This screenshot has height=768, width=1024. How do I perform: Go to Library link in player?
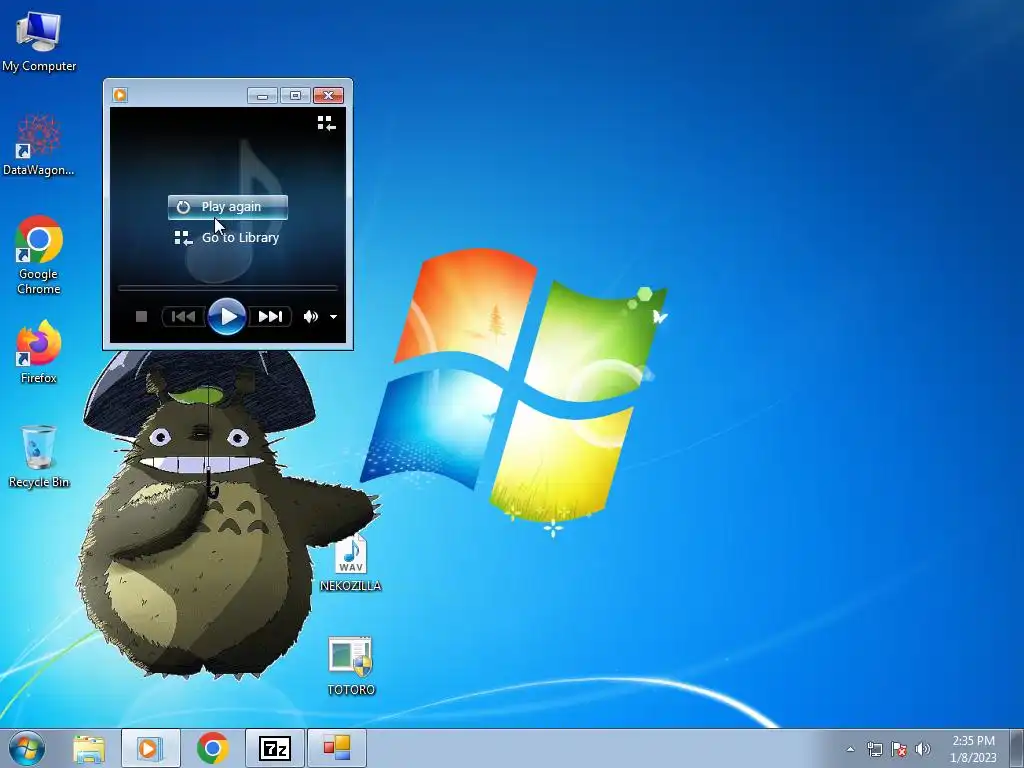(x=227, y=238)
